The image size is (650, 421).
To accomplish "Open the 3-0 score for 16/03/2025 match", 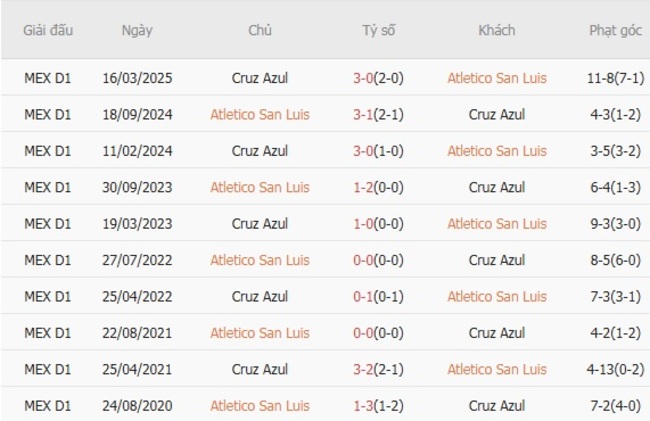I will click(366, 78).
